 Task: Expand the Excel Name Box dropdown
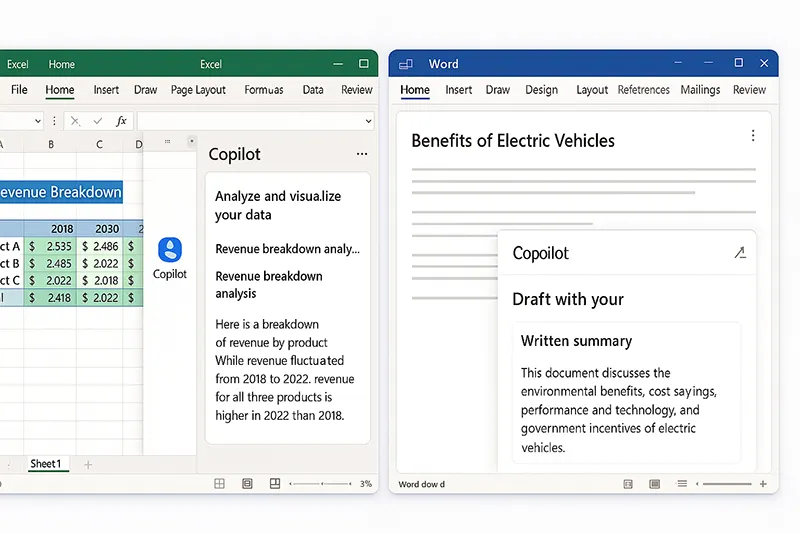click(x=38, y=121)
